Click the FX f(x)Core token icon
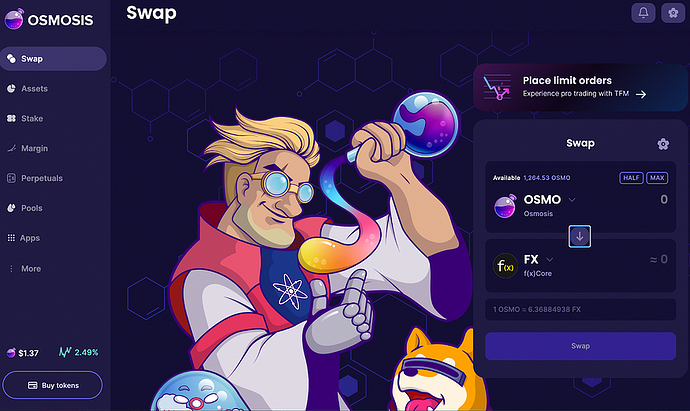The width and height of the screenshot is (690, 411). tap(505, 266)
